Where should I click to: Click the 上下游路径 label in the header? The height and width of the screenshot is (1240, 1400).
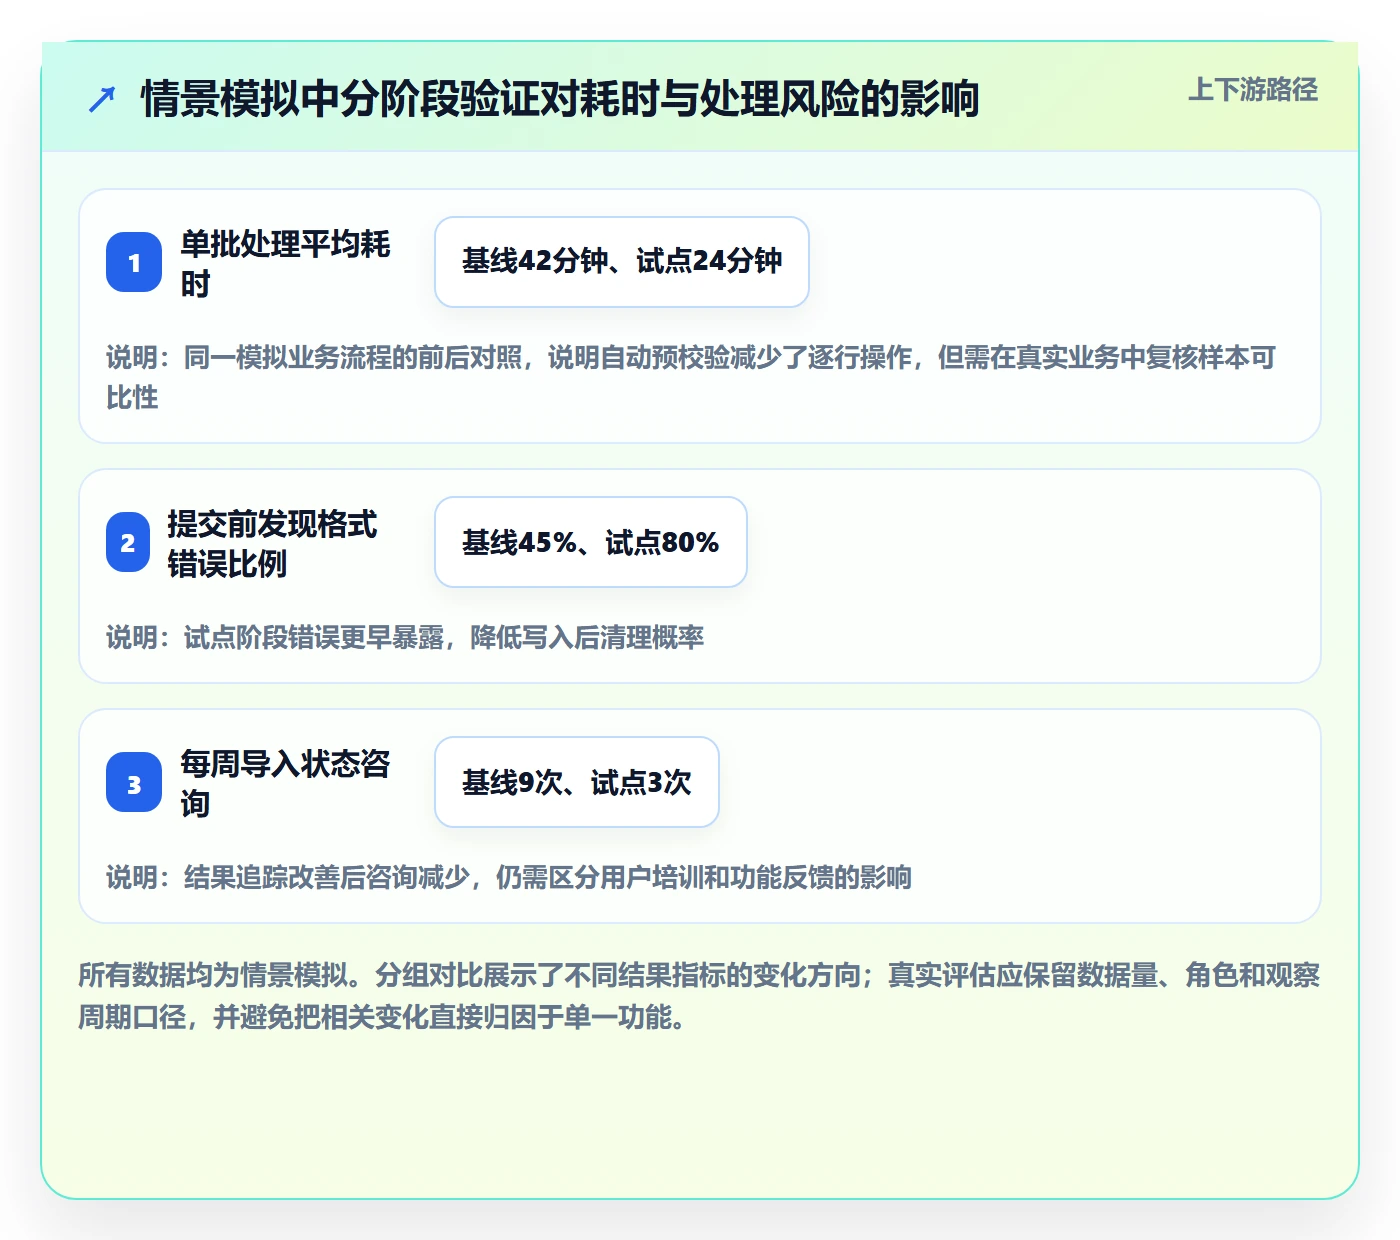tap(1252, 90)
